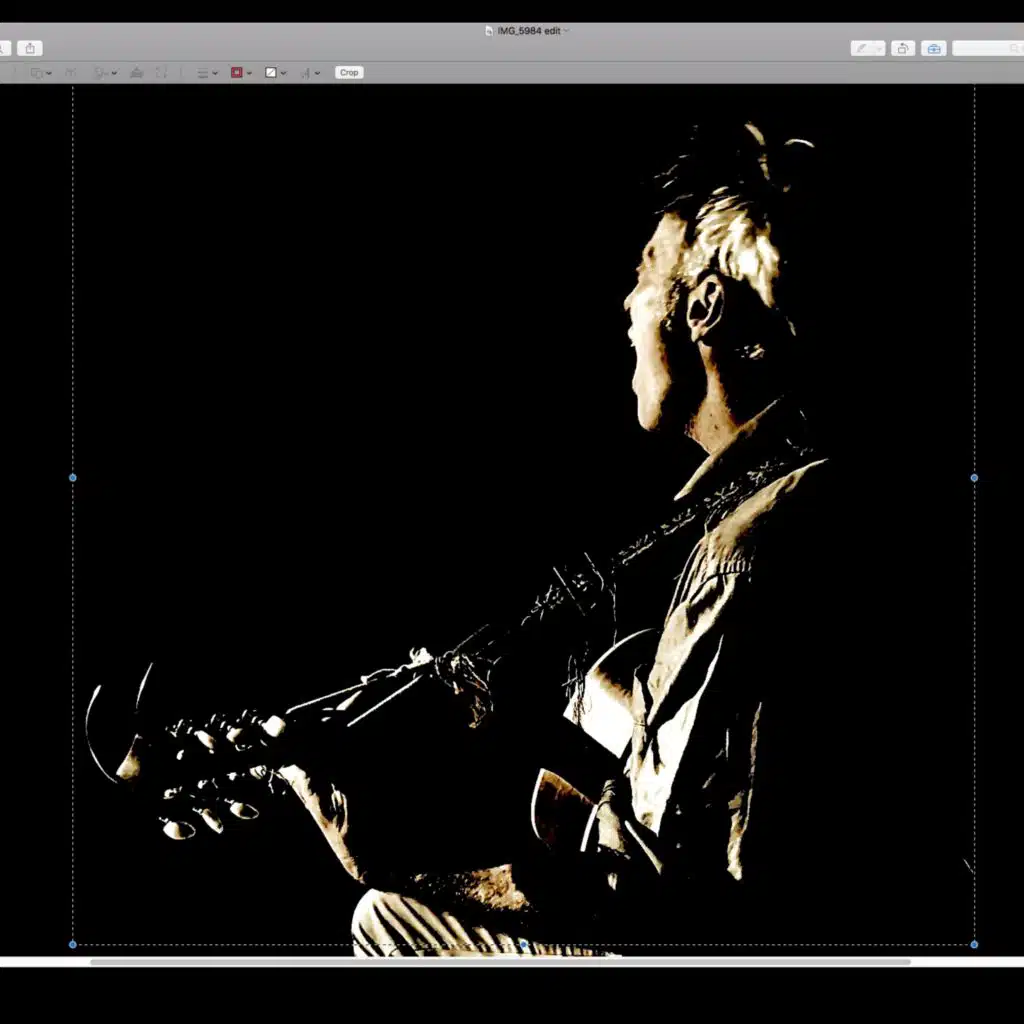This screenshot has width=1024, height=1024.
Task: Click the highlight pen tool
Action: (861, 48)
